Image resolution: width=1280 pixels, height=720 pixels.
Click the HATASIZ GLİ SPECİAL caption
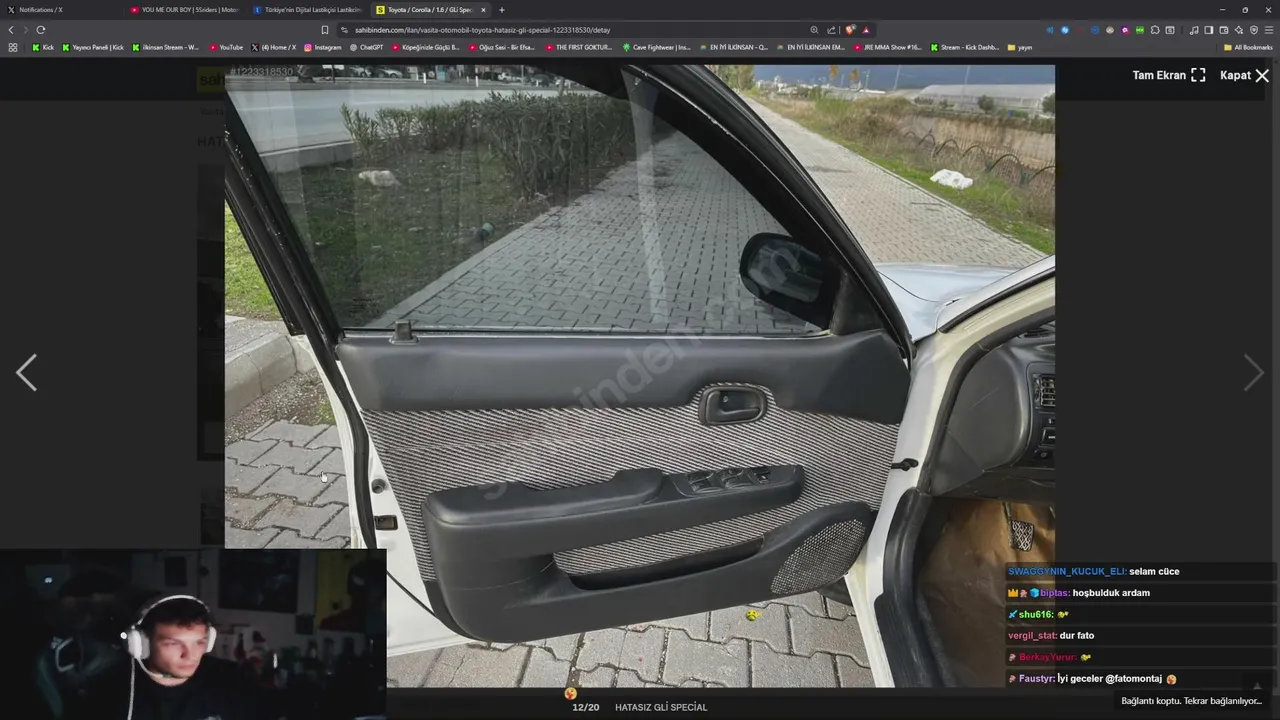[661, 707]
